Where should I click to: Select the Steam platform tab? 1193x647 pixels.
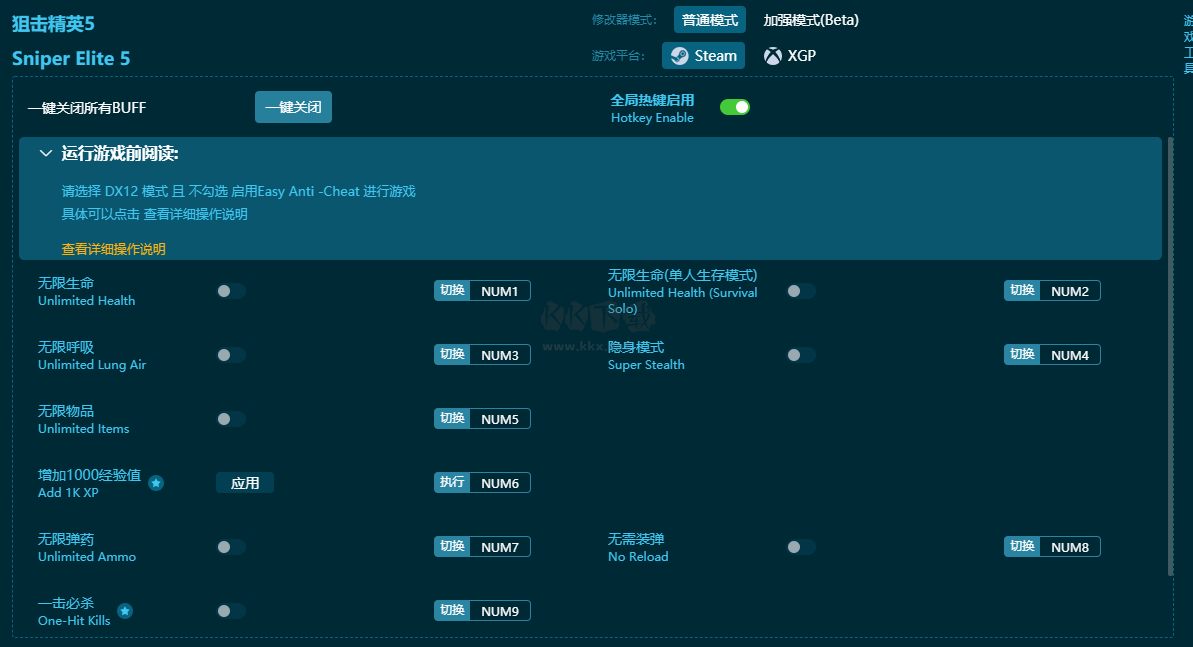(704, 56)
